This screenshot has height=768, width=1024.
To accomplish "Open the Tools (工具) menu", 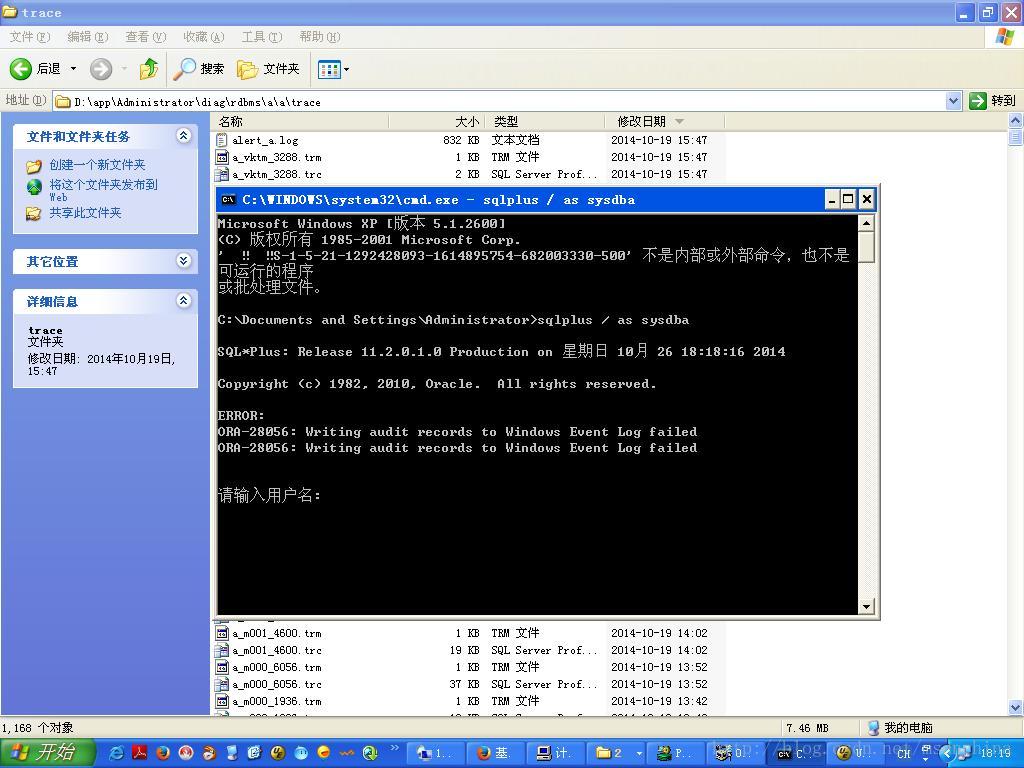I will [262, 37].
